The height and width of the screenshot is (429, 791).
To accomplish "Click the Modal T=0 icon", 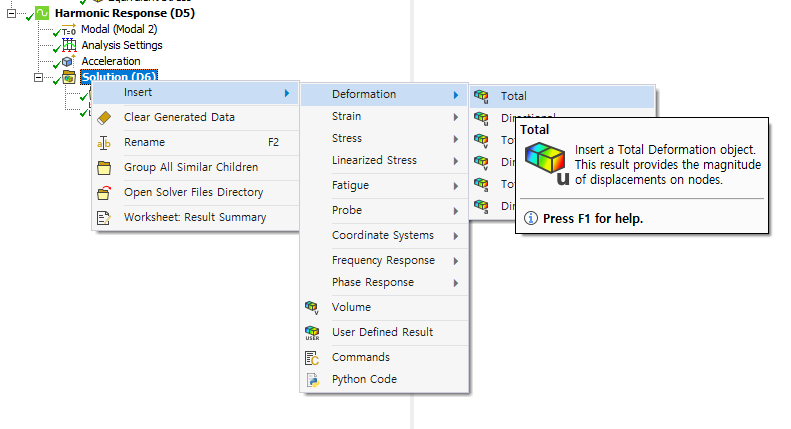I will [x=69, y=29].
